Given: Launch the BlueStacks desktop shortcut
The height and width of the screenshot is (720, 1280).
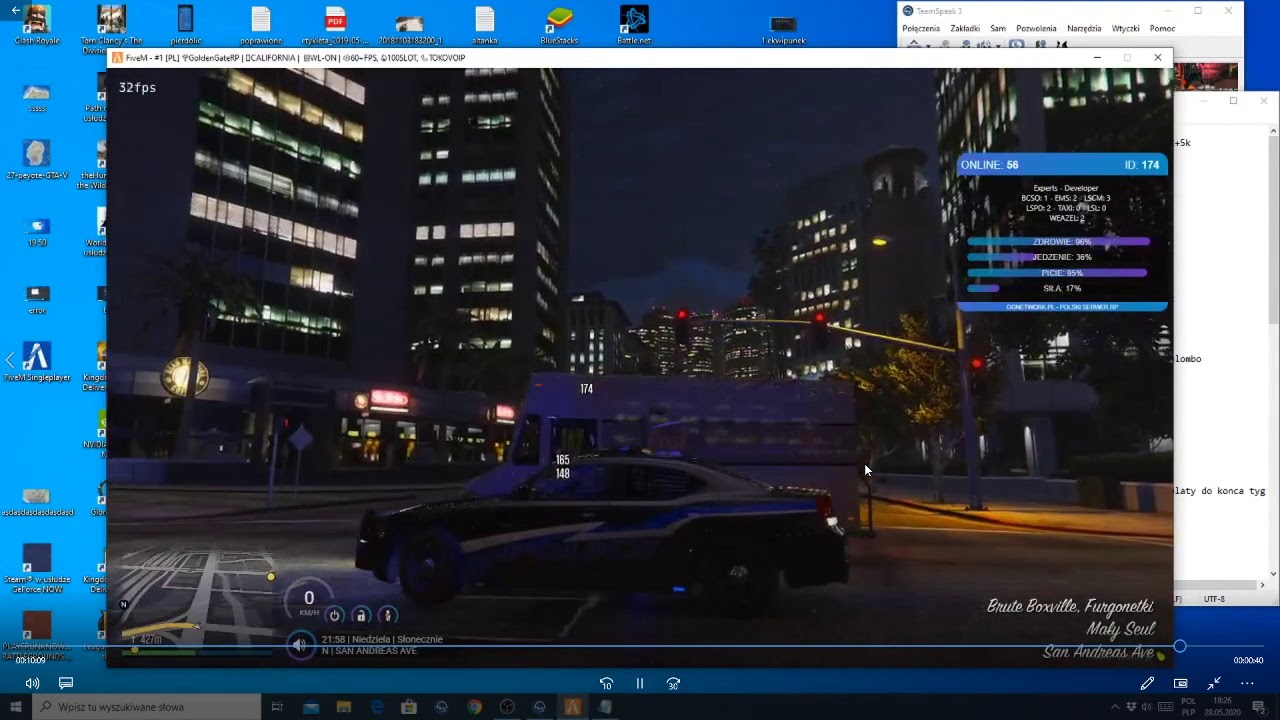Looking at the screenshot, I should pyautogui.click(x=559, y=25).
